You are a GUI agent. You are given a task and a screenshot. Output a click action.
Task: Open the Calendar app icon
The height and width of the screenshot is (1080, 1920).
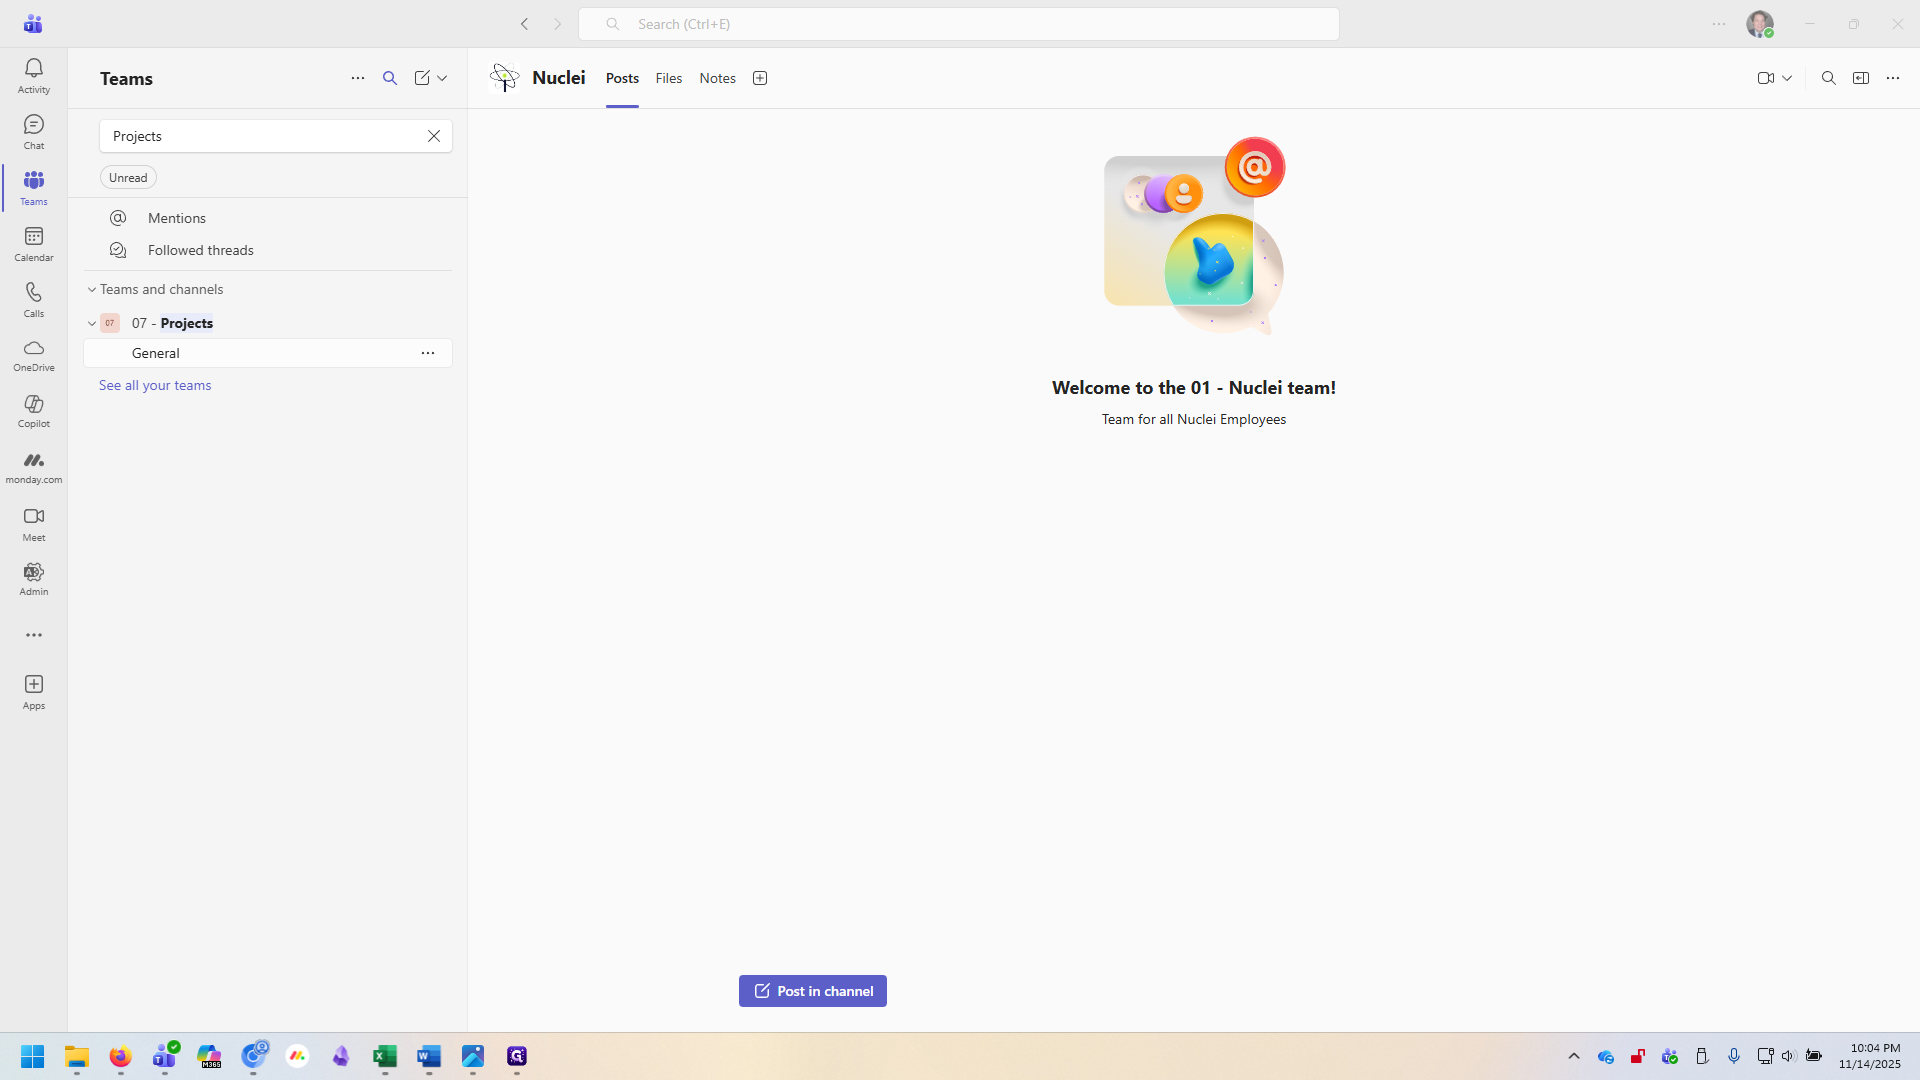[x=33, y=243]
